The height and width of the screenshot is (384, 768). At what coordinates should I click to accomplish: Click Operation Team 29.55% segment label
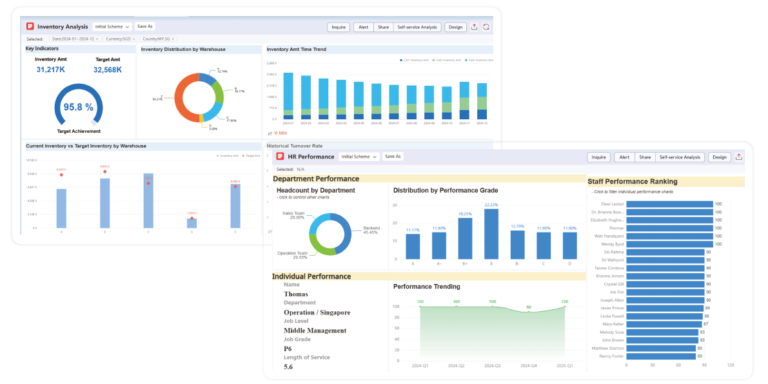point(291,255)
